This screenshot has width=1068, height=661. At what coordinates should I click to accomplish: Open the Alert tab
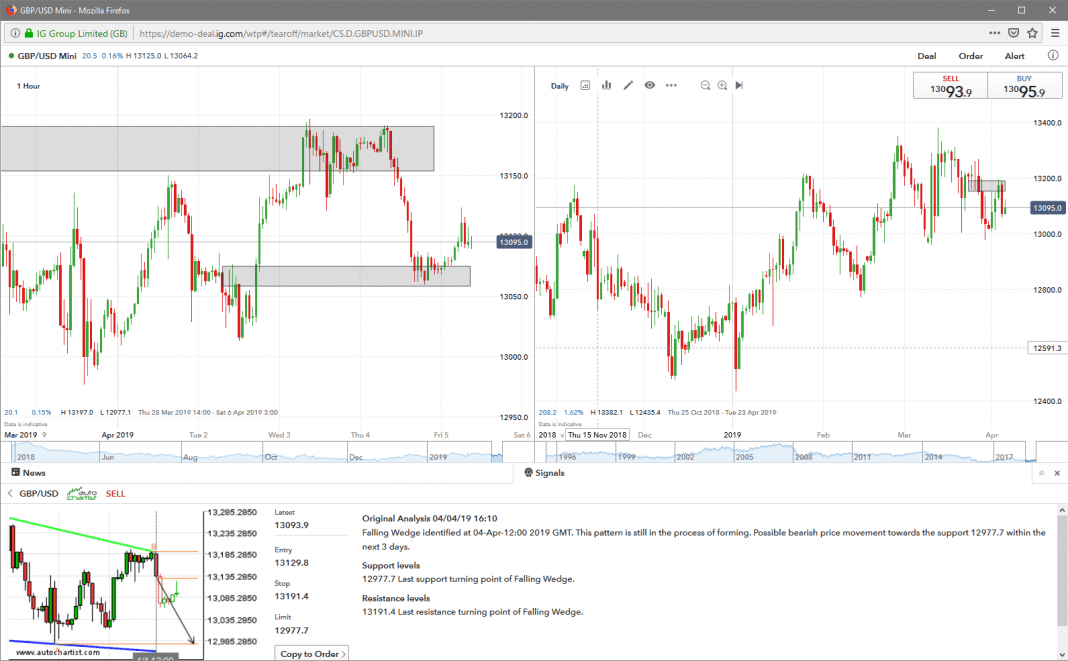pos(1015,56)
